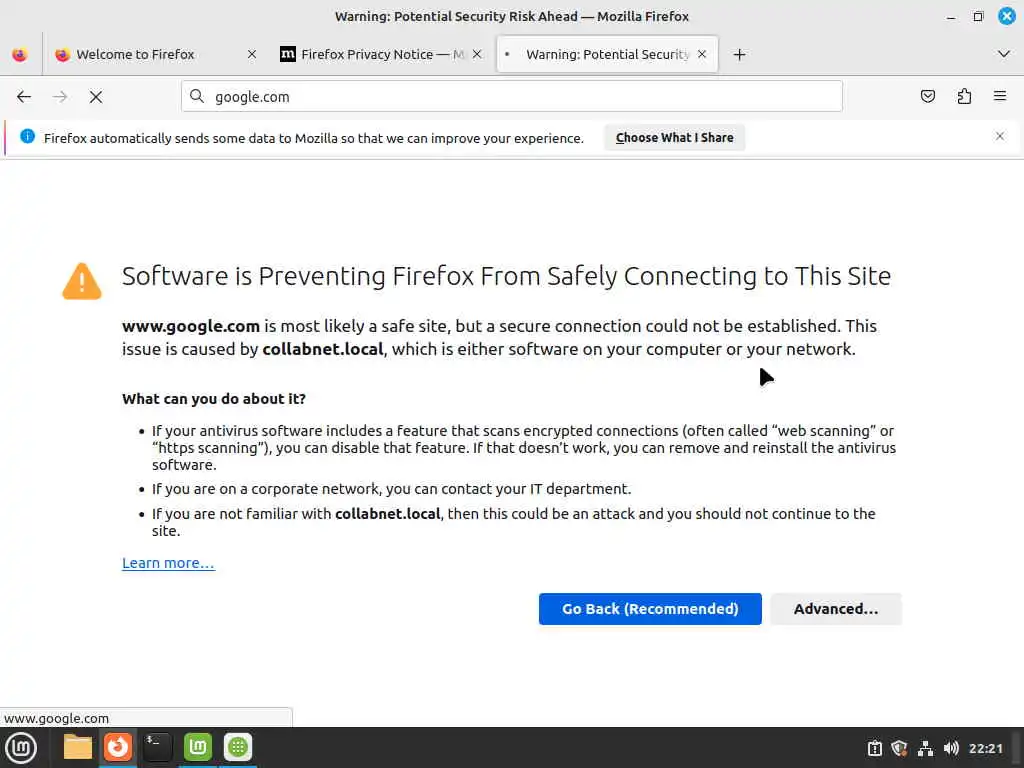Viewport: 1024px width, 768px height.
Task: Open the Extensions puzzle icon
Action: (964, 97)
